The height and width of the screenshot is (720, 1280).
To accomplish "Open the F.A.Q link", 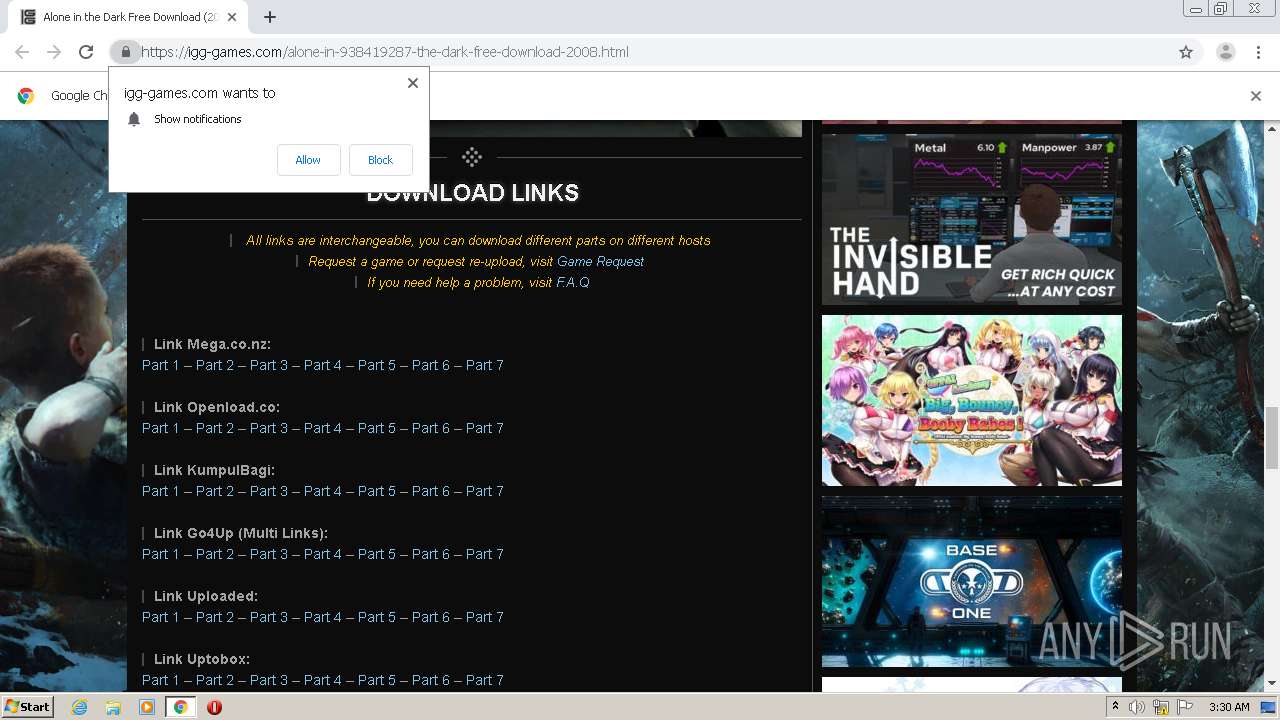I will click(573, 282).
